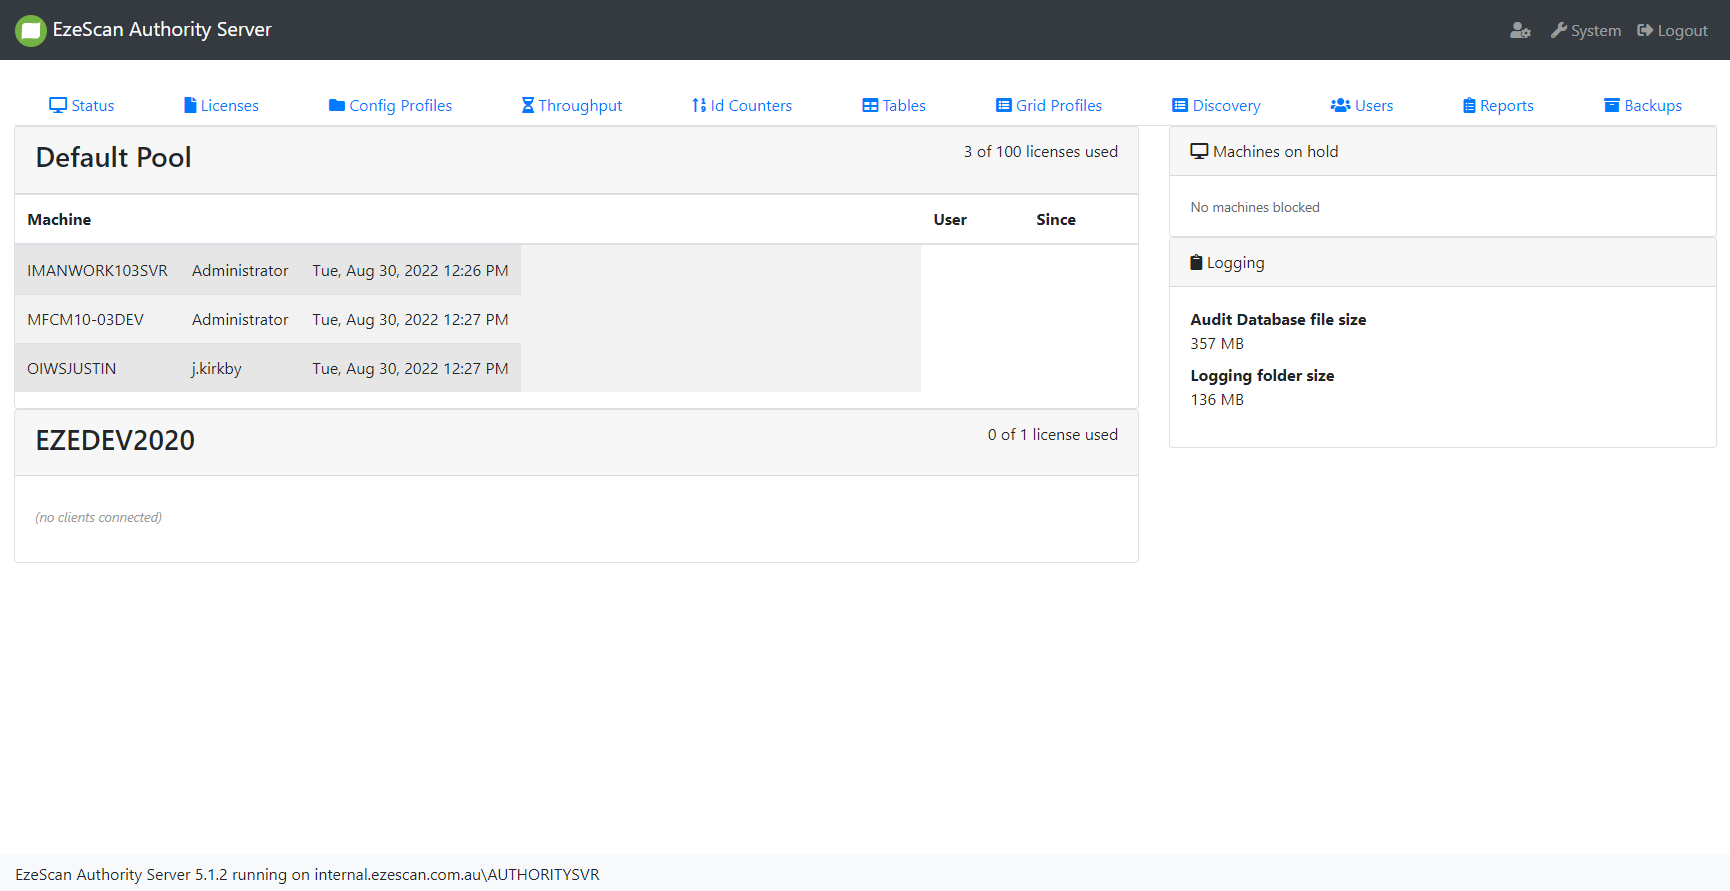Click the wrench icon next to System
Screen dimensions: 1730x891
pos(1558,31)
